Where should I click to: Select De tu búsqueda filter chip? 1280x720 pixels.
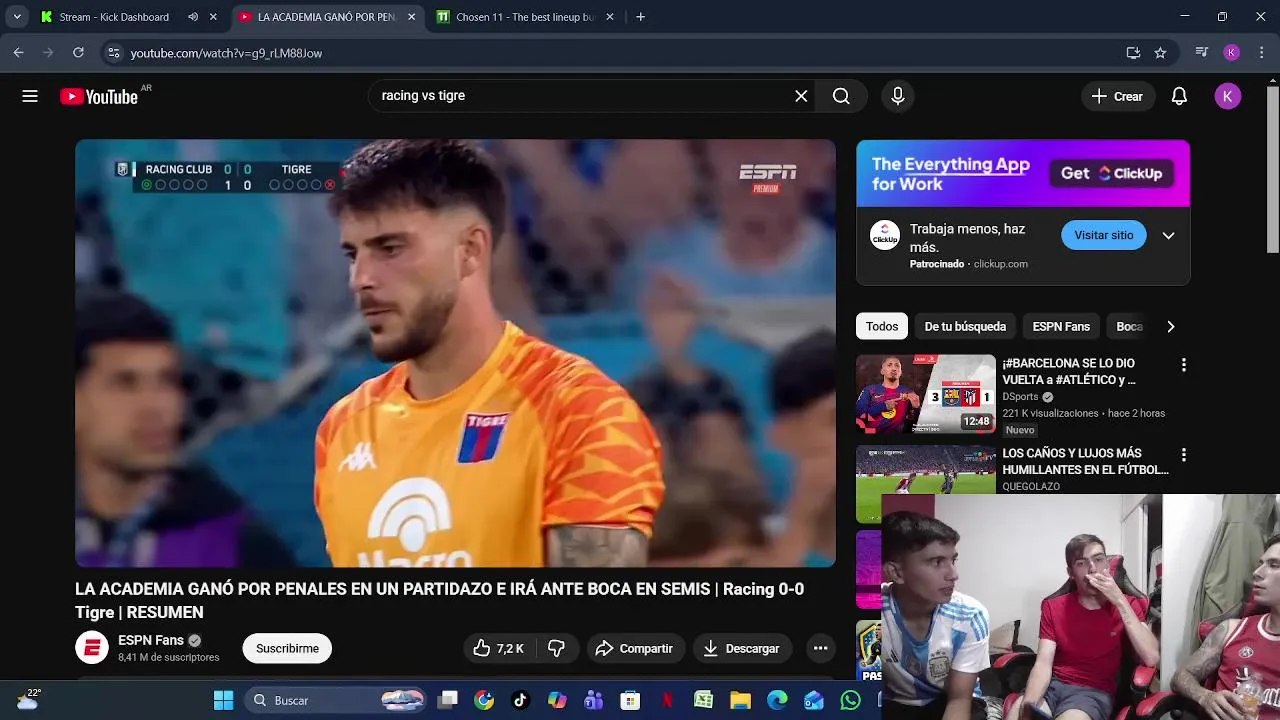(x=965, y=326)
